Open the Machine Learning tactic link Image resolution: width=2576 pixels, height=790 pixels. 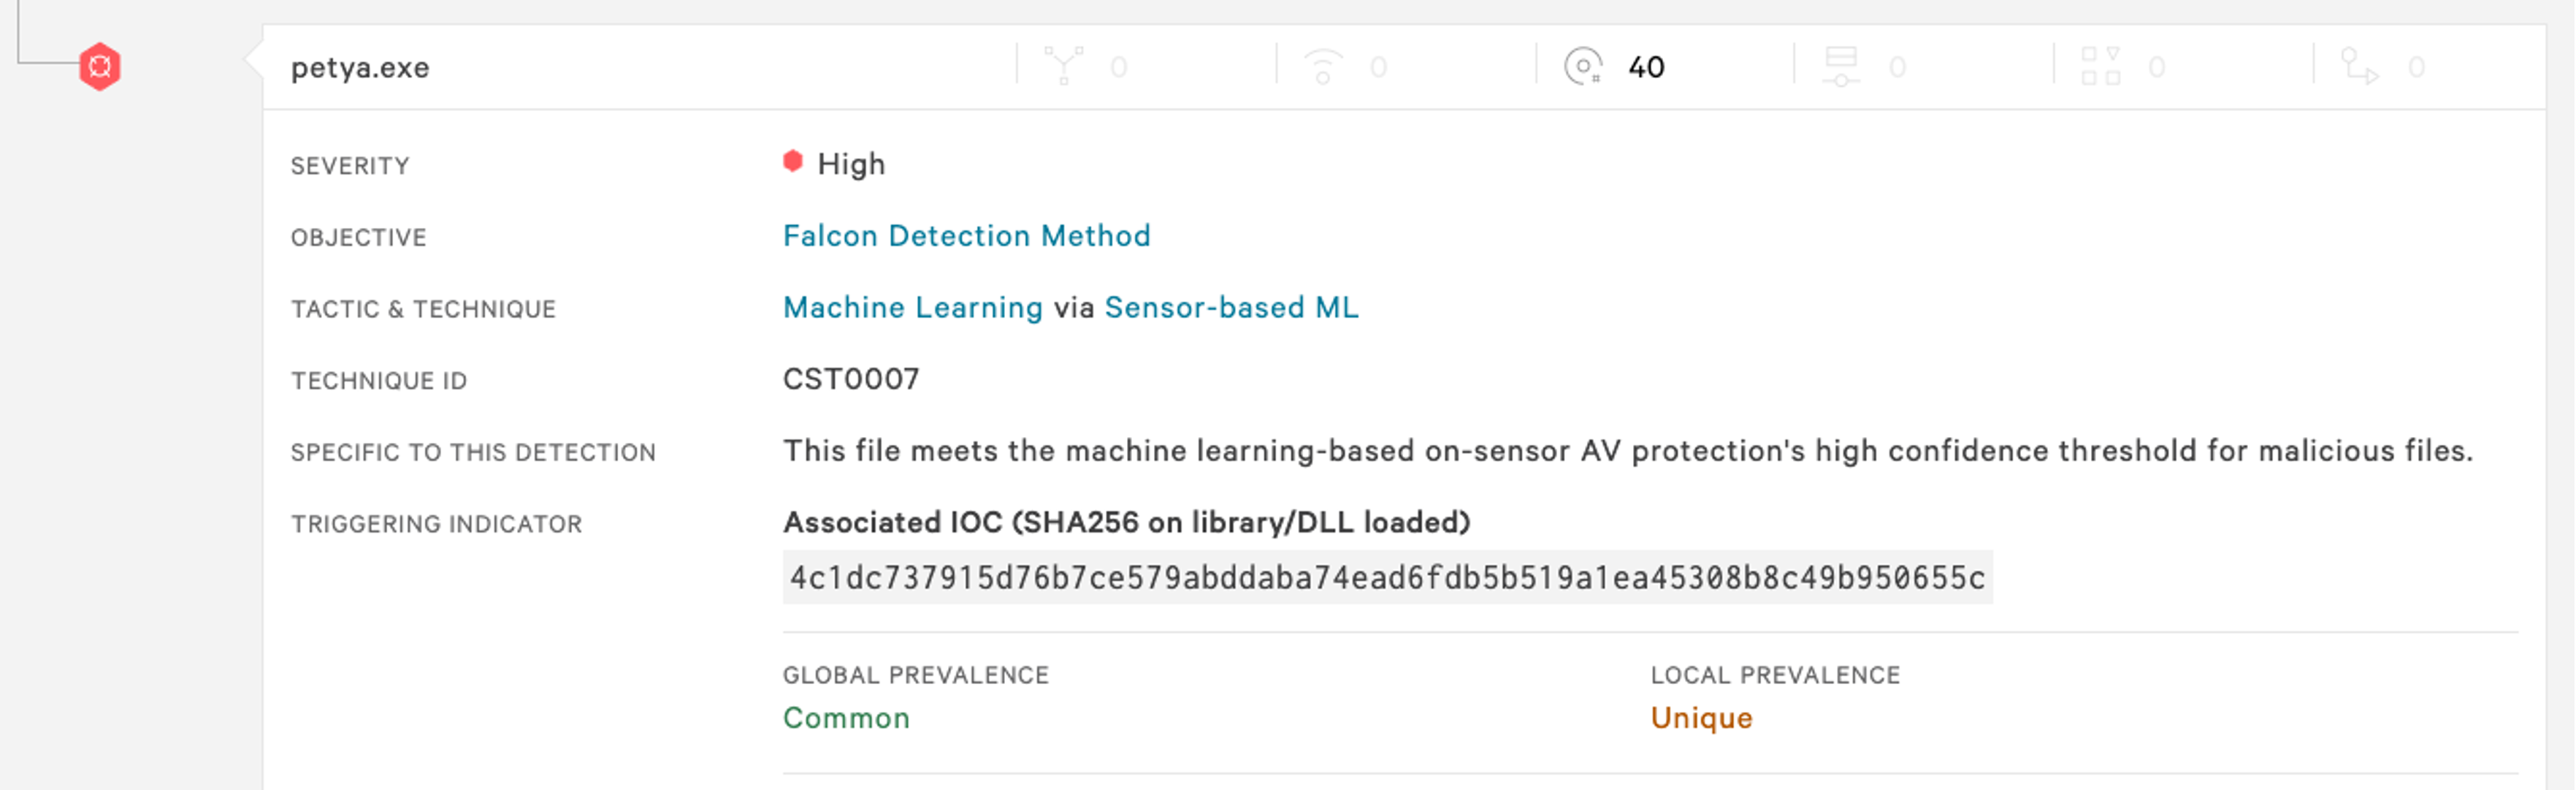tap(912, 308)
